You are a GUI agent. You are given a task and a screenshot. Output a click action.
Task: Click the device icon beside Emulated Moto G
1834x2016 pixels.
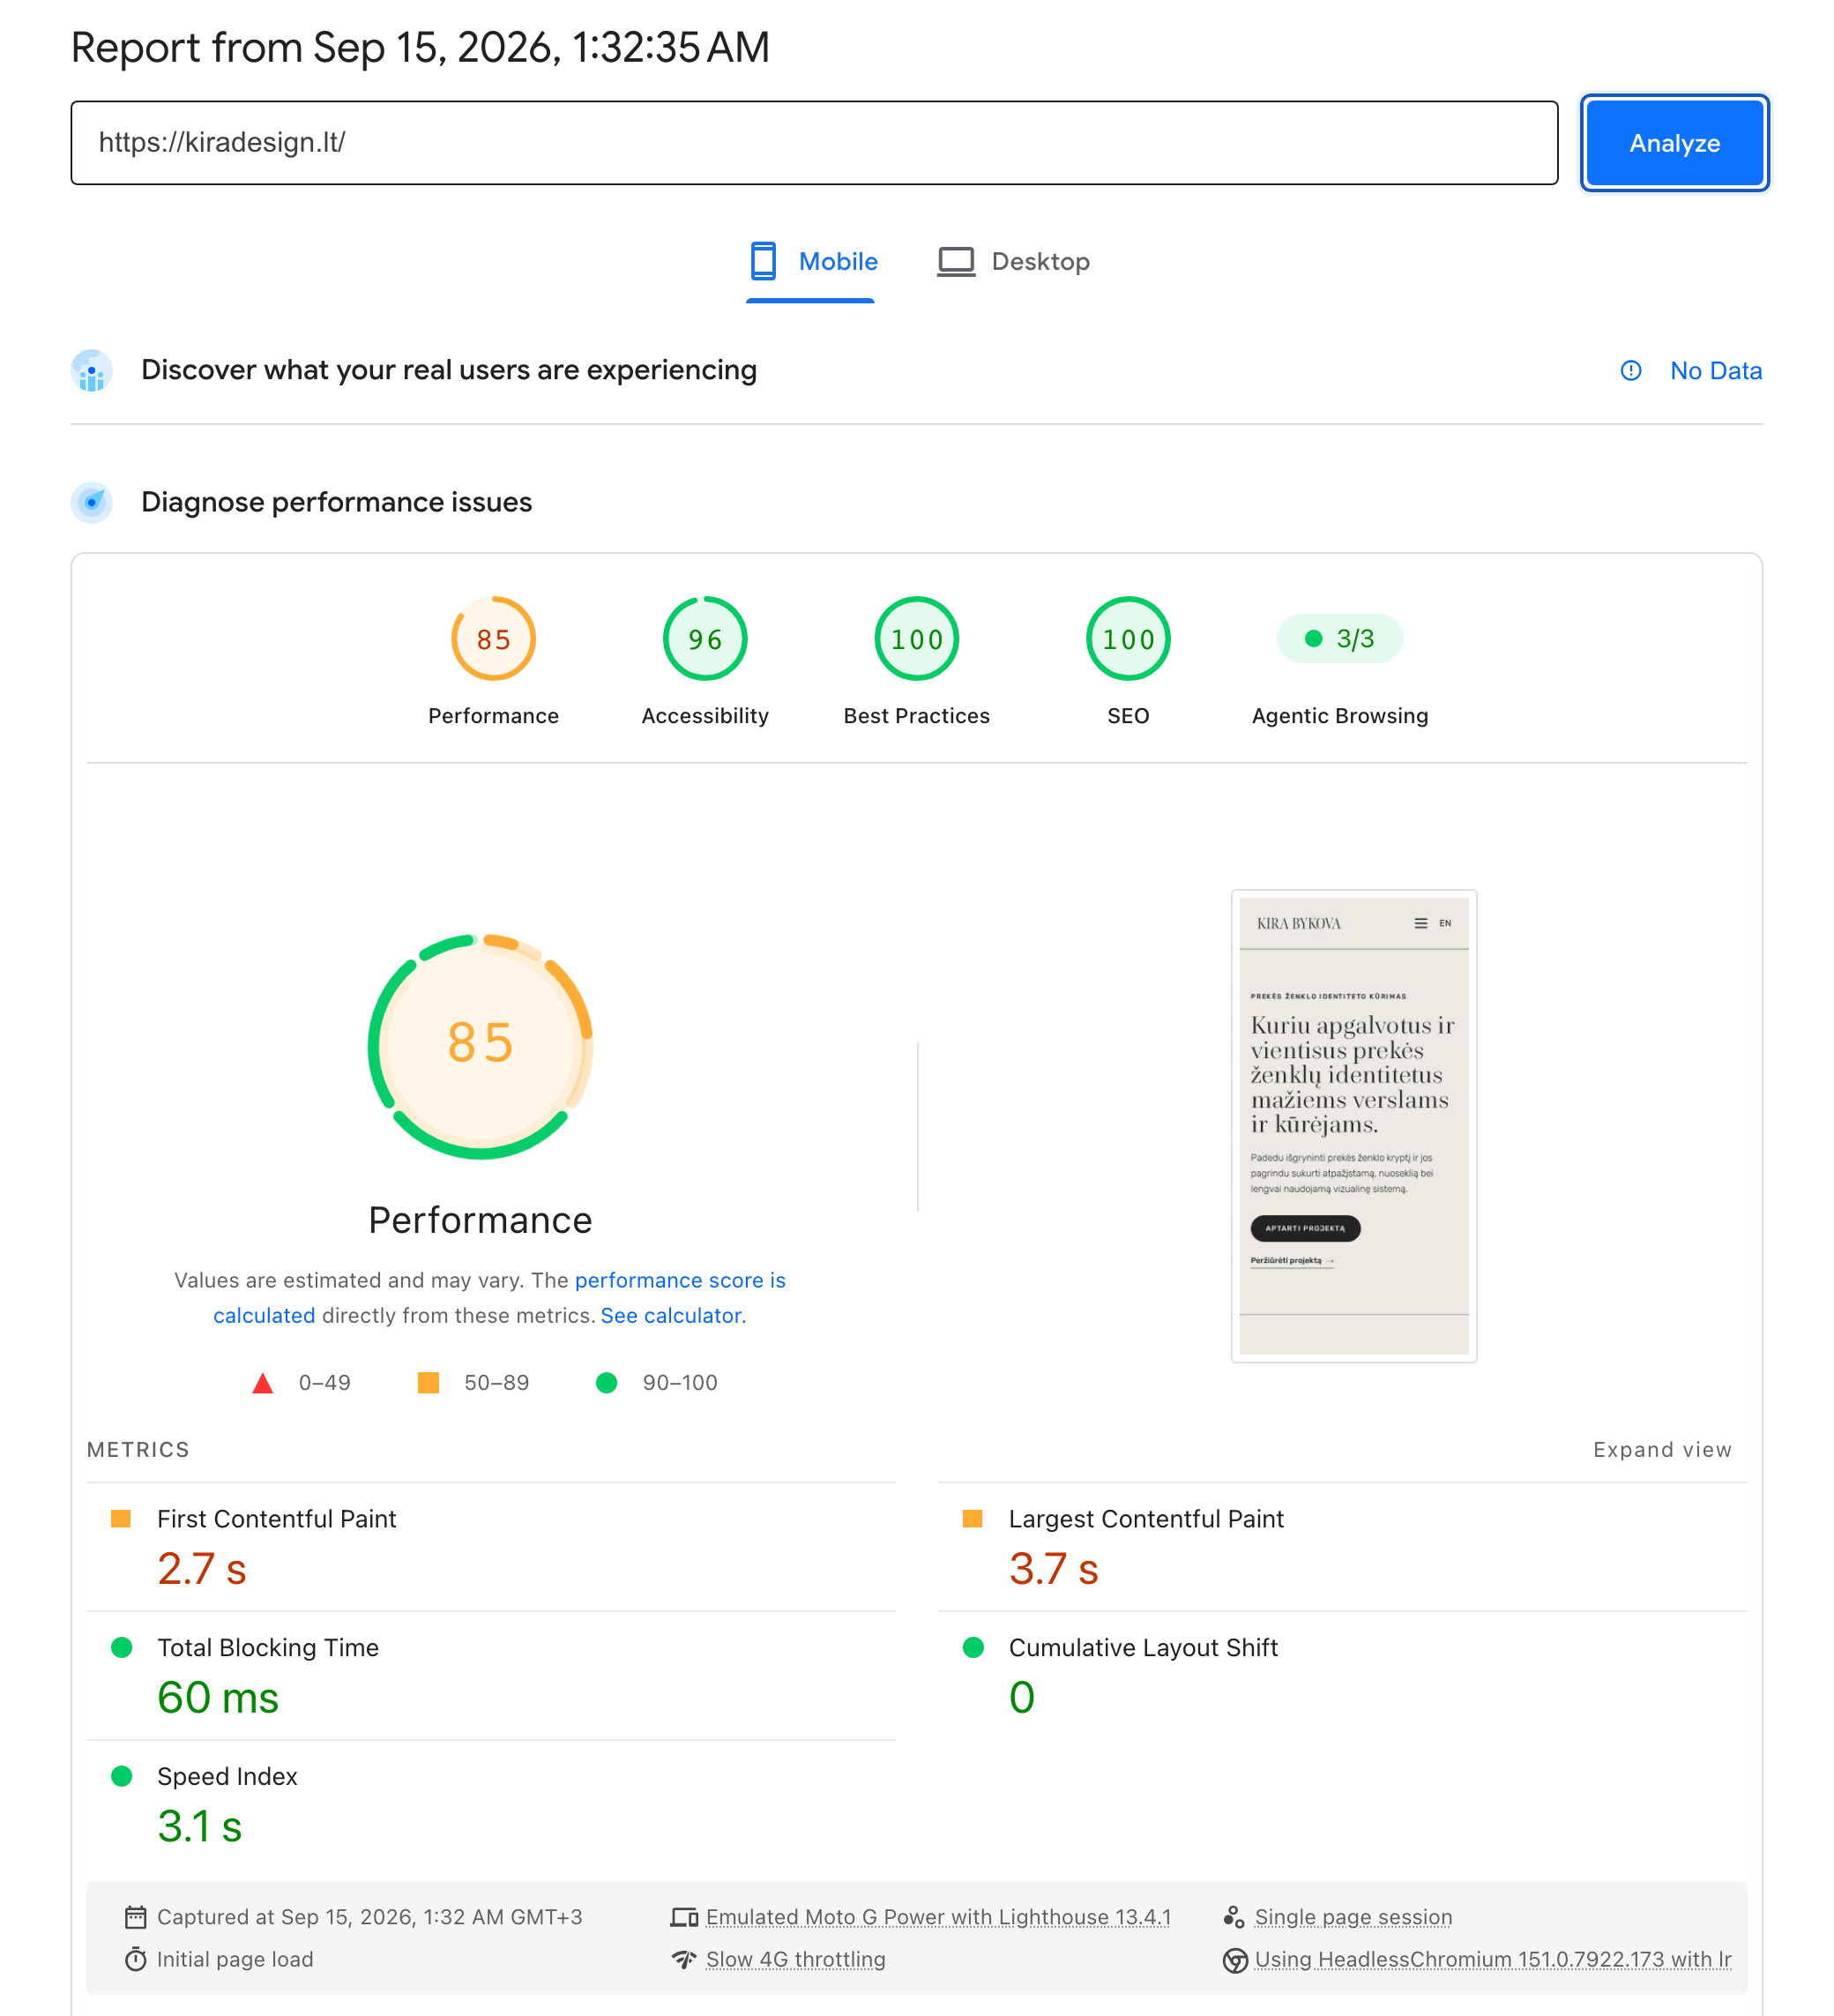[684, 1916]
